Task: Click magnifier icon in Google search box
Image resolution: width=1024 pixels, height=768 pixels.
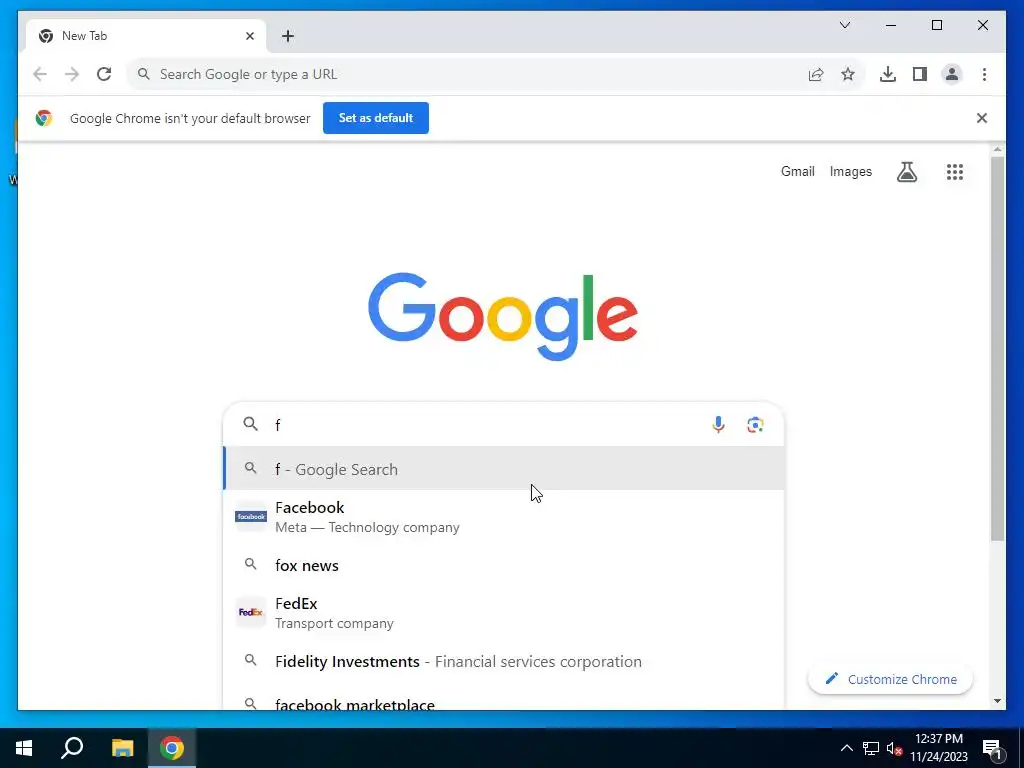Action: (x=251, y=424)
